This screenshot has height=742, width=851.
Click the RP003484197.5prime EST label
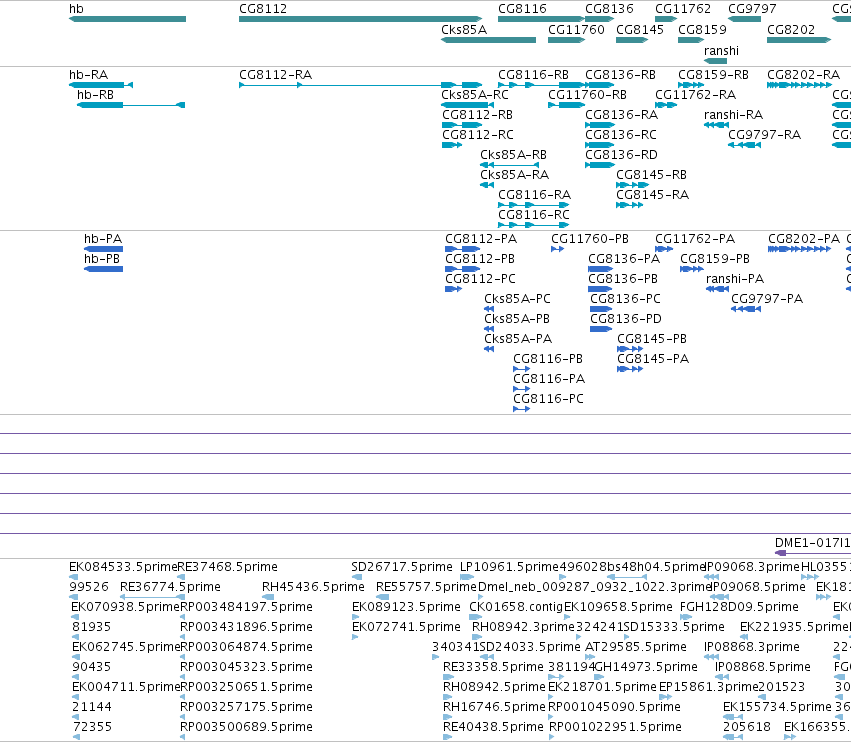[246, 607]
